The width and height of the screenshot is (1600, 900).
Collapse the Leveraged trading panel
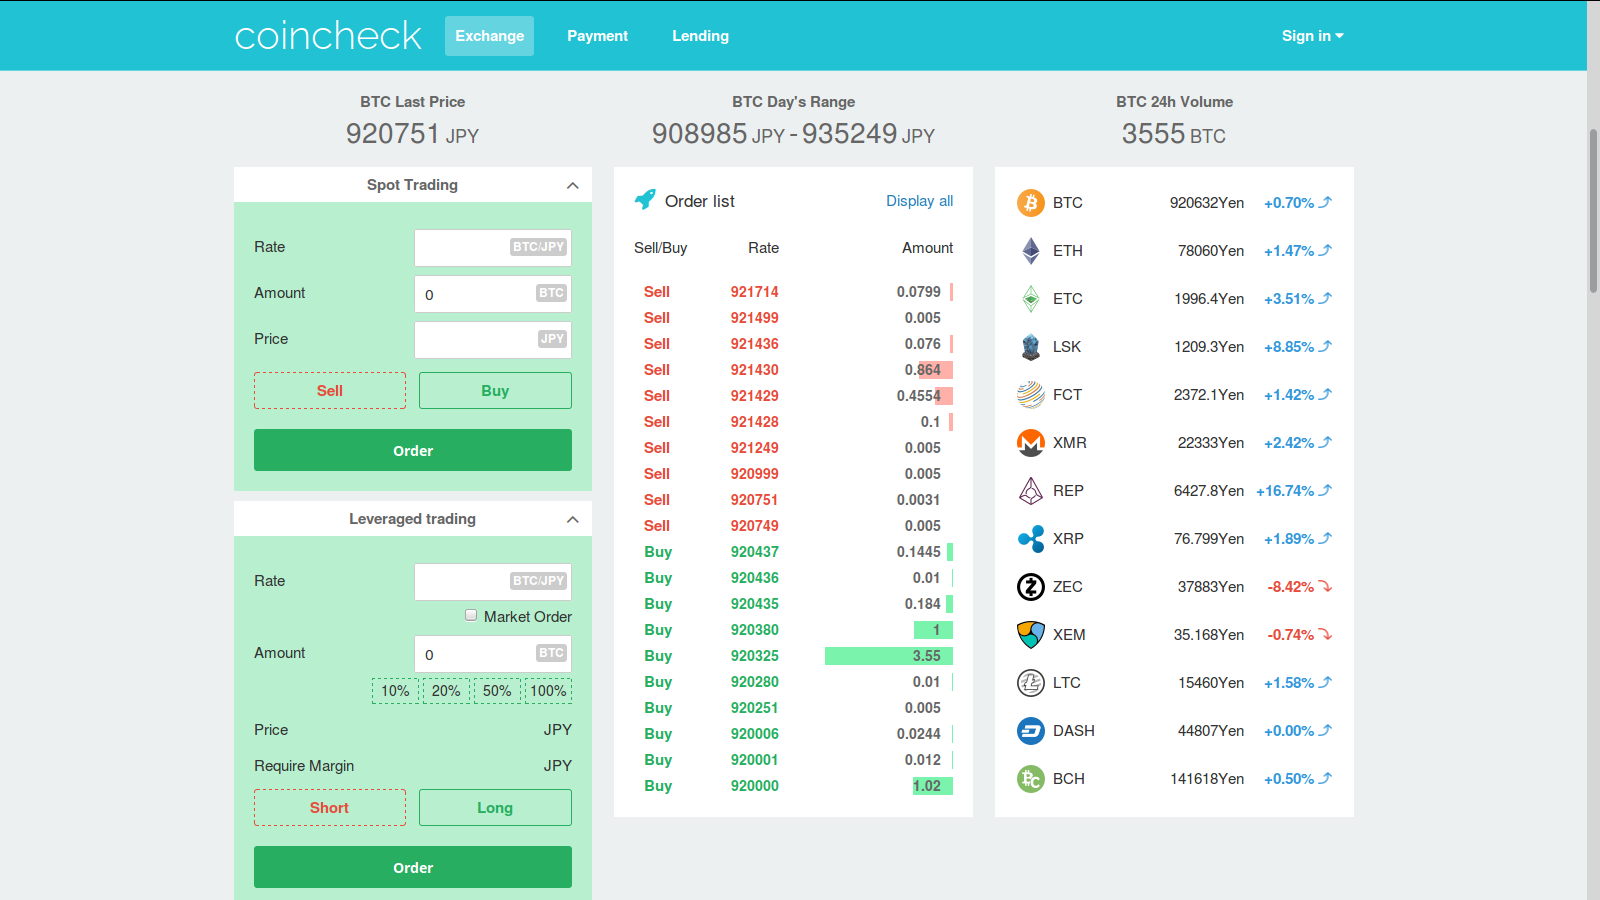pyautogui.click(x=572, y=519)
